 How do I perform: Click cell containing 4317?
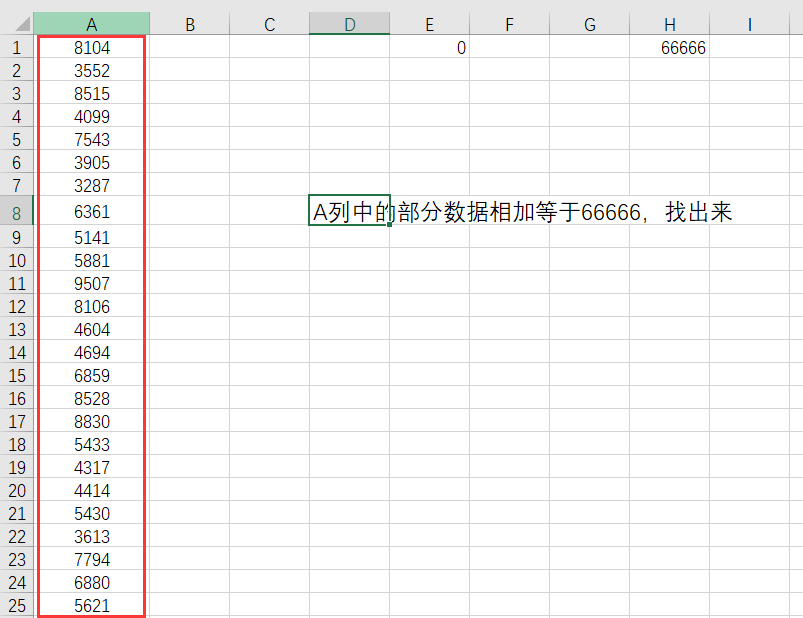pos(92,467)
